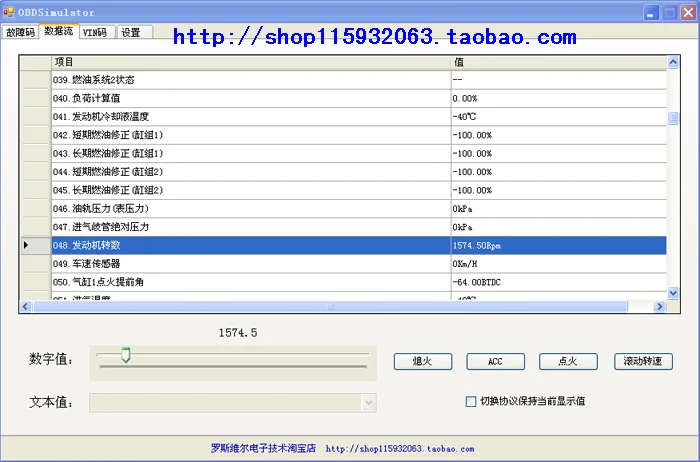Close the OBDSimulator window
Image resolution: width=700 pixels, height=462 pixels.
[x=688, y=12]
